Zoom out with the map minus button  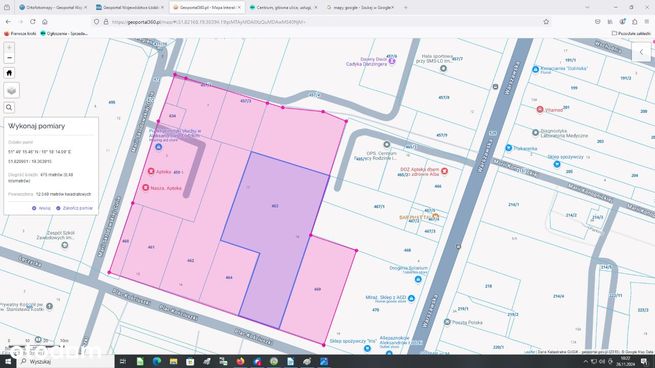[9, 58]
